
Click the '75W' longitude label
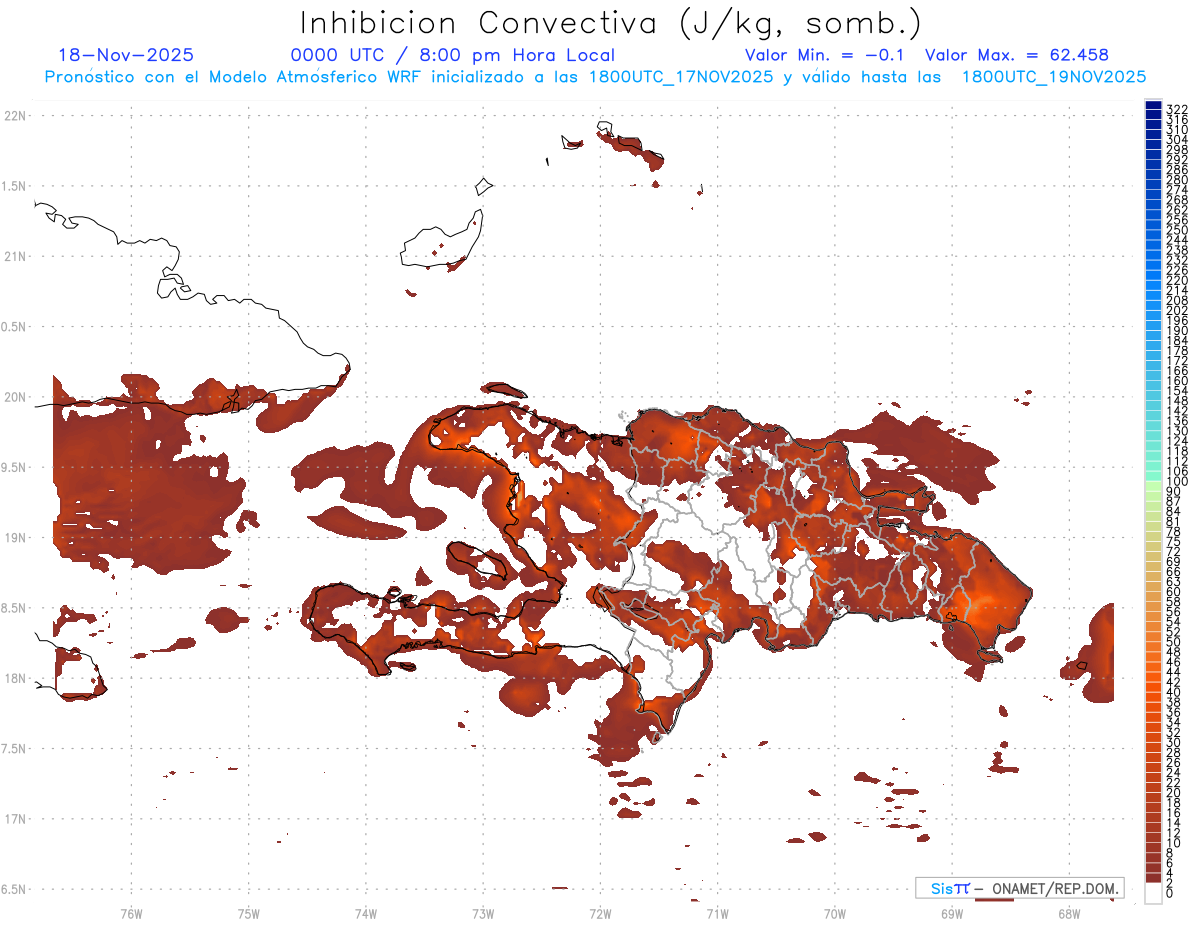(x=248, y=912)
